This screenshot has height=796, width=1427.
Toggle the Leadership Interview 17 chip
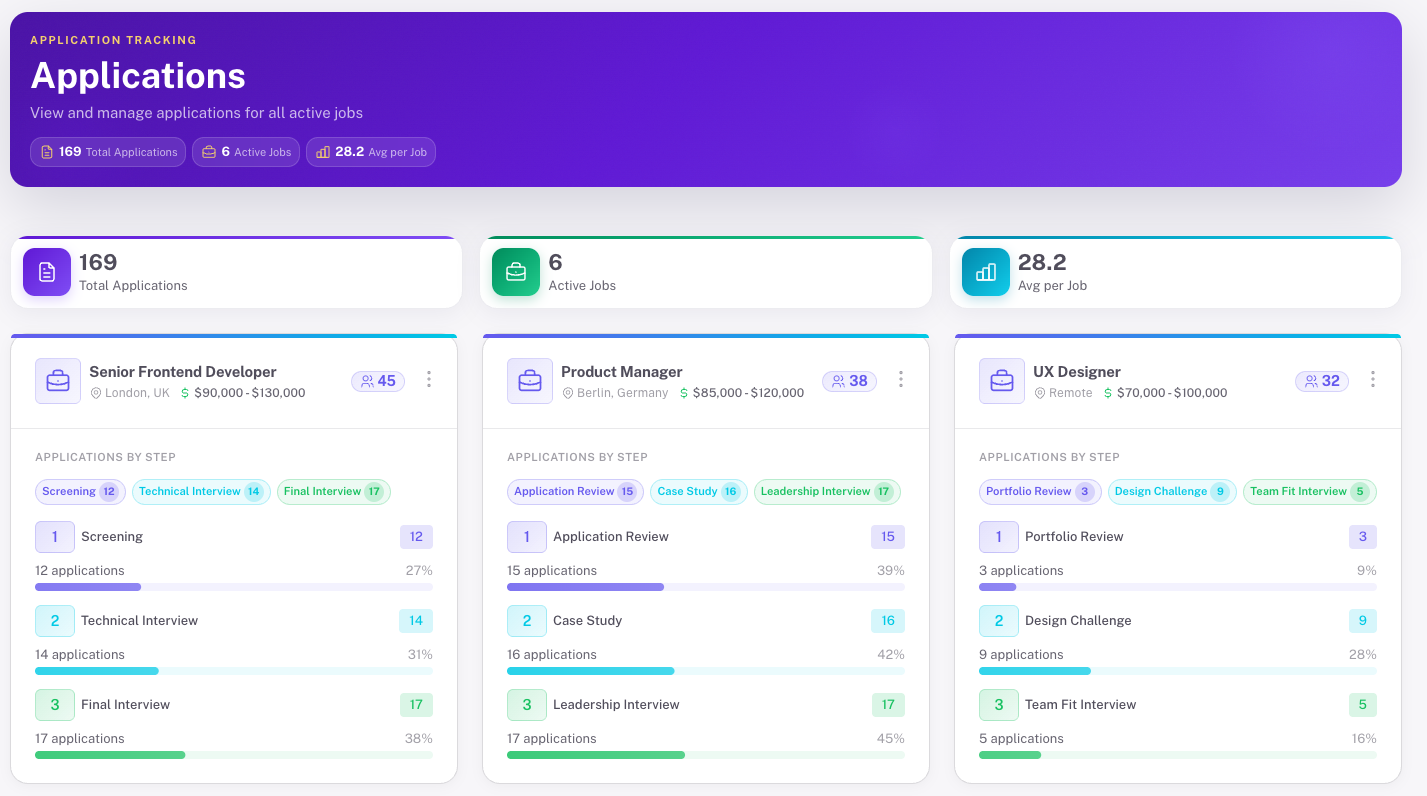[827, 491]
